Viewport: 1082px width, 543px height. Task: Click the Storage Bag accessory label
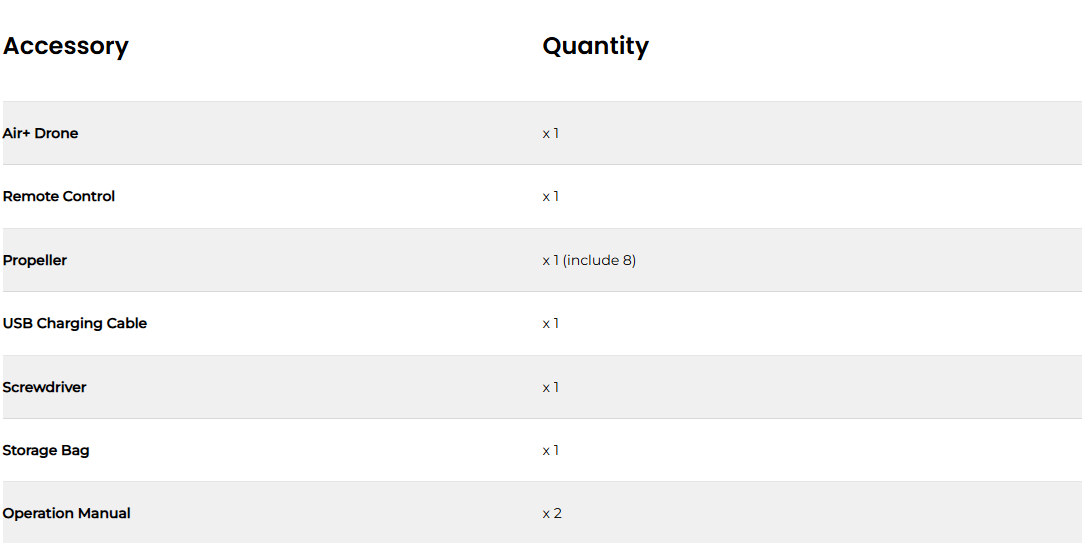click(46, 450)
